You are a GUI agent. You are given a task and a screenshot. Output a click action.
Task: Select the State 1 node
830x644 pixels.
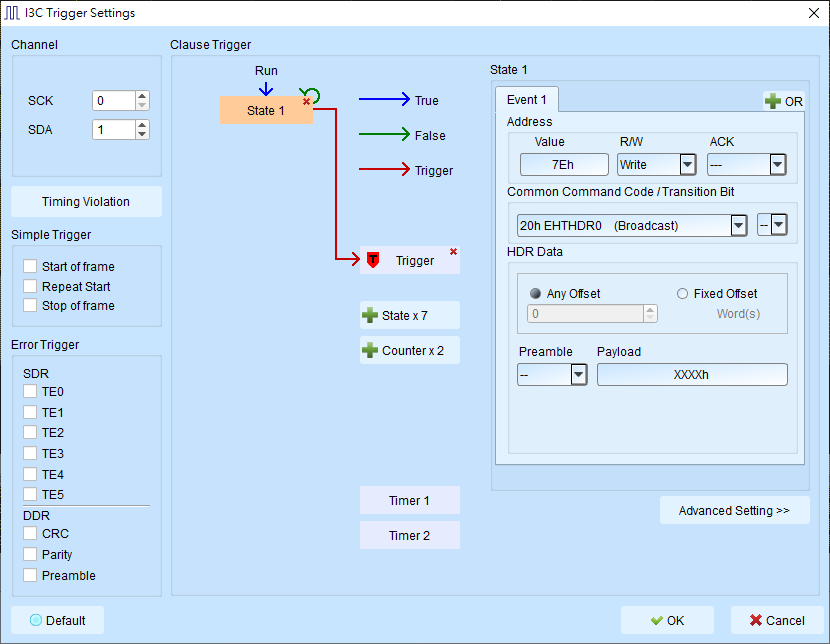[266, 110]
